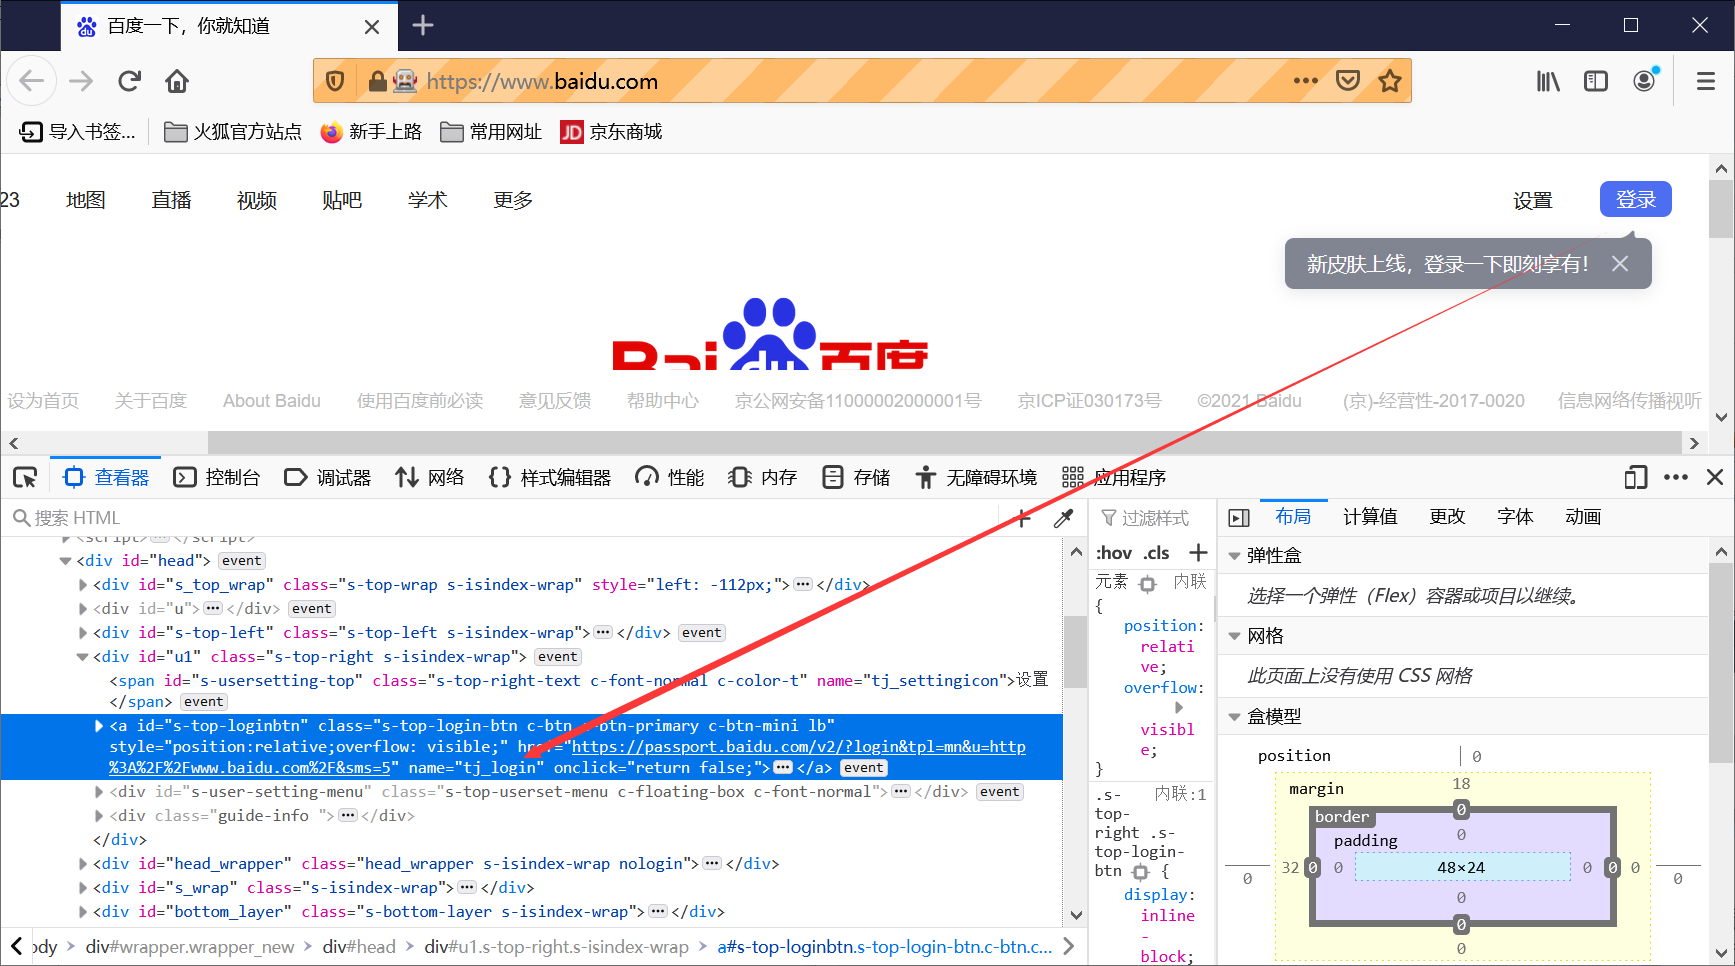Collapse the 弹性盒 flexbox section
This screenshot has height=966, width=1735.
[x=1234, y=556]
